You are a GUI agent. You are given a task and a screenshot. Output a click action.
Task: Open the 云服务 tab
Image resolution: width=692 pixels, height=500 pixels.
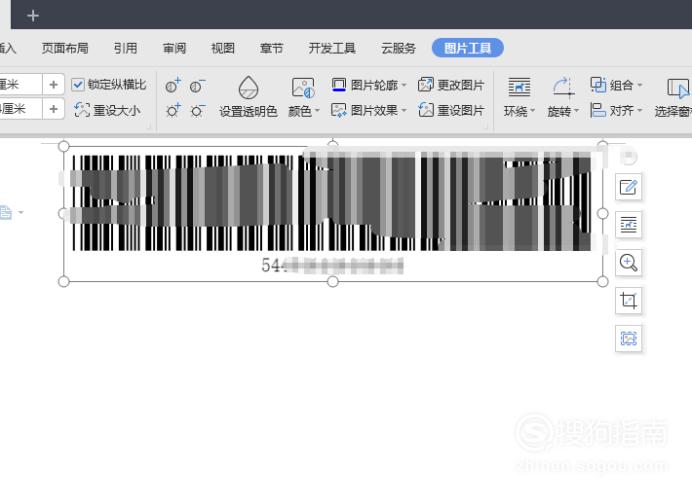pyautogui.click(x=399, y=48)
